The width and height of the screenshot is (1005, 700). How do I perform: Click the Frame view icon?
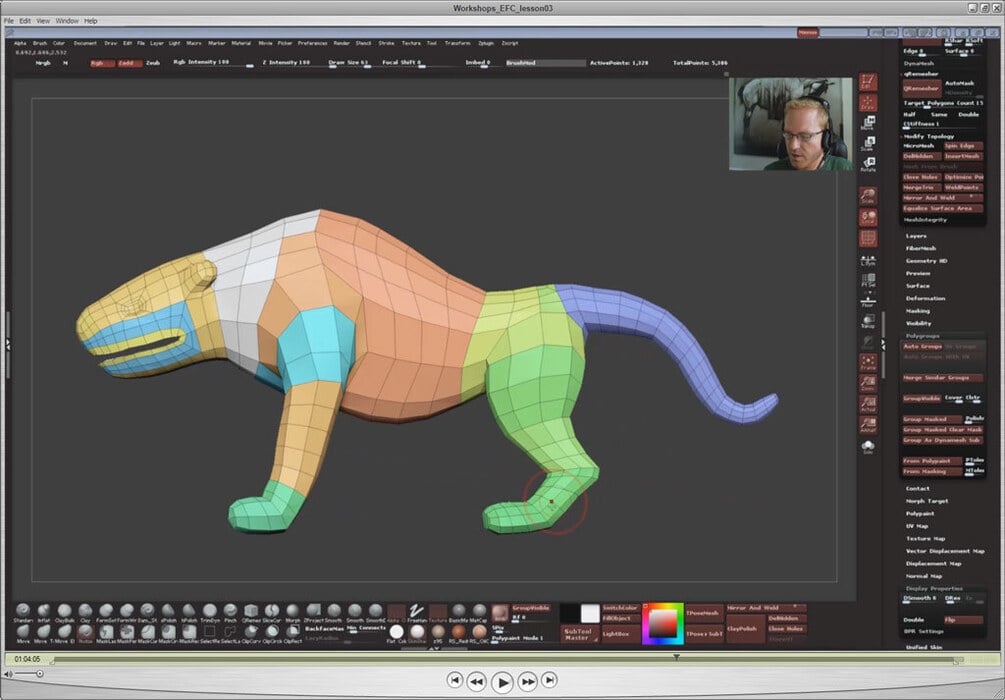coord(868,362)
